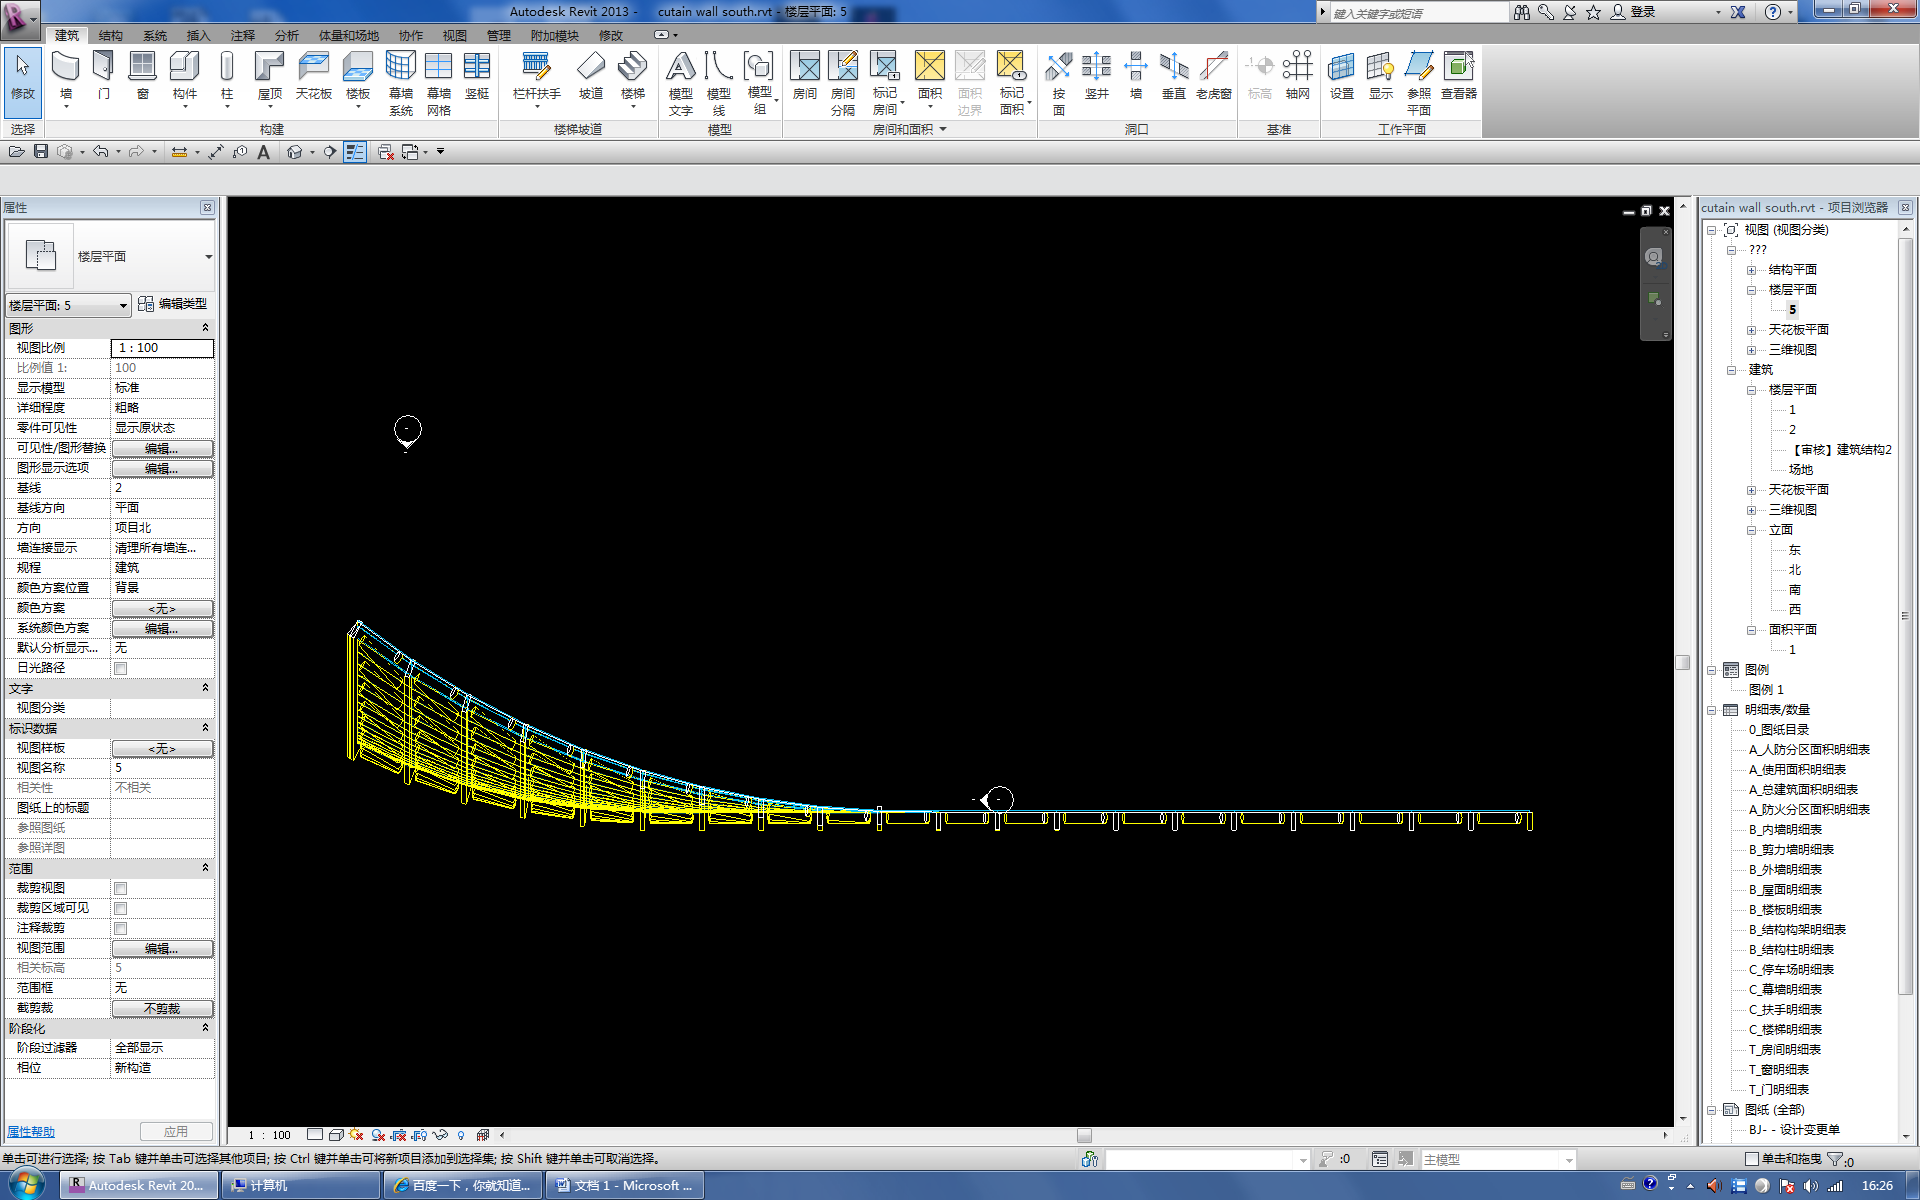Viewport: 1920px width, 1200px height.
Task: Switch to the 视图 ribbon tab
Action: click(x=454, y=35)
